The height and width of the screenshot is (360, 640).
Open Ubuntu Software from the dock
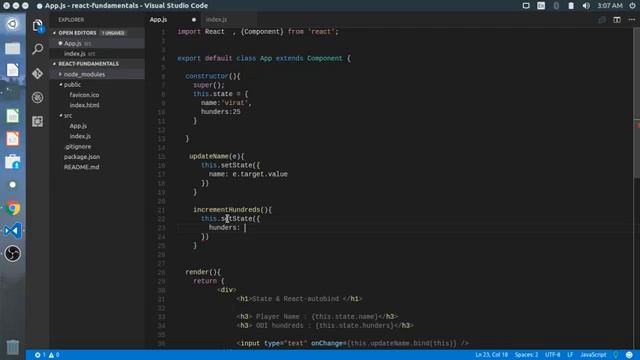tap(13, 162)
